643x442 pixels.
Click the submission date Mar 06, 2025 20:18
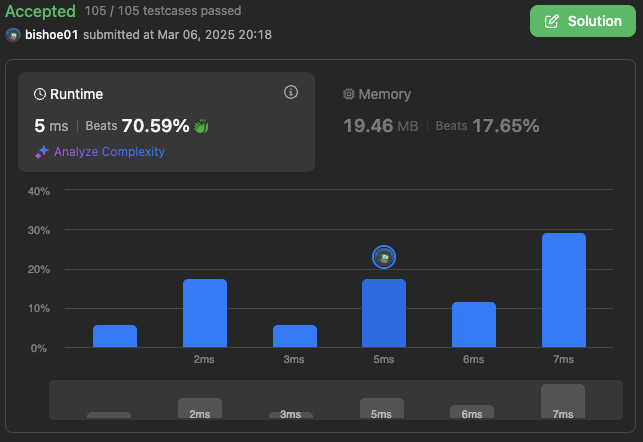pos(214,35)
